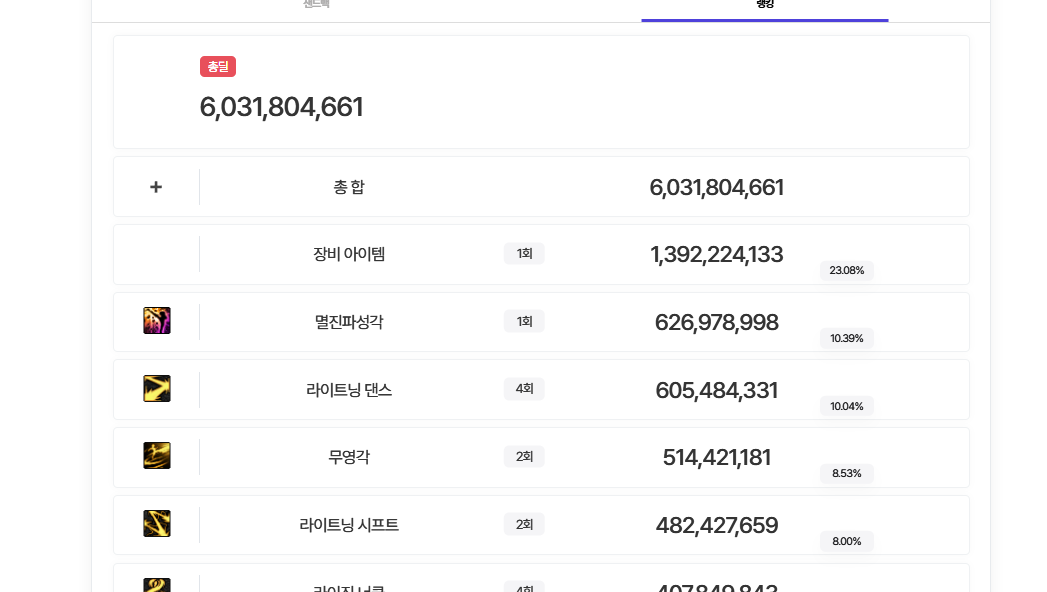Click the 10.39% percentage badge
This screenshot has width=1047, height=592.
(847, 338)
